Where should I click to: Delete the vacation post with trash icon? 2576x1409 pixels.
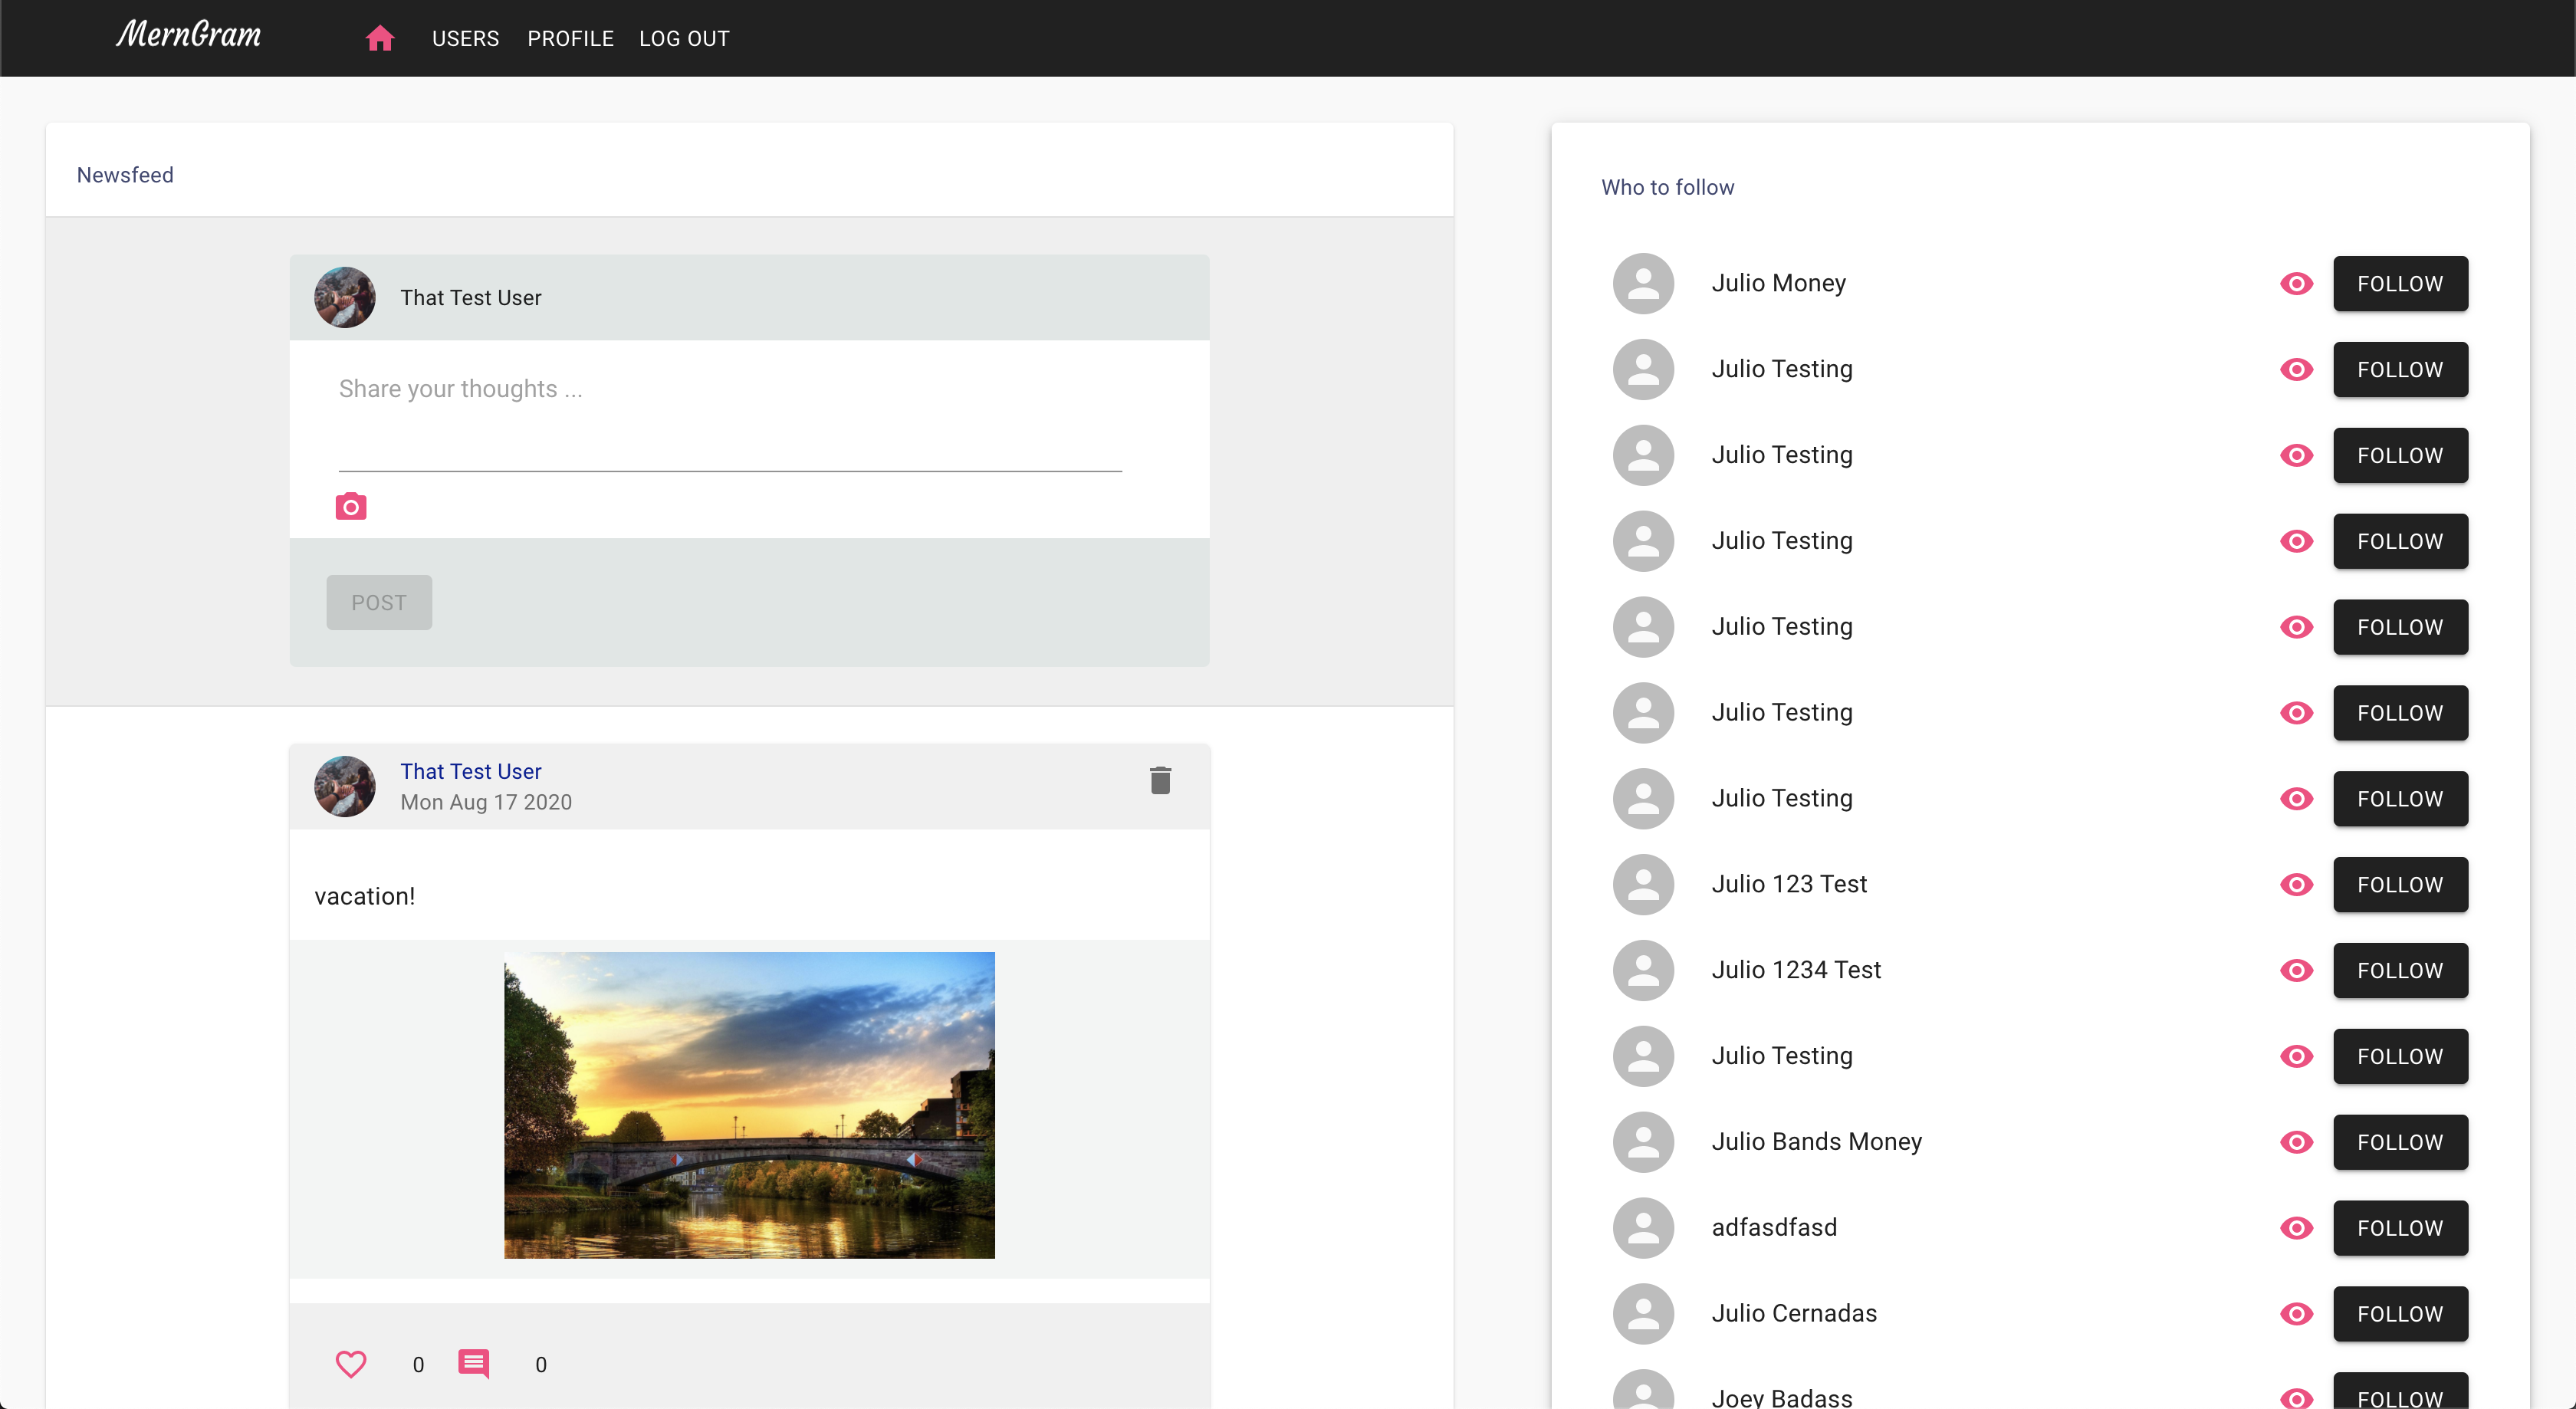coord(1160,780)
